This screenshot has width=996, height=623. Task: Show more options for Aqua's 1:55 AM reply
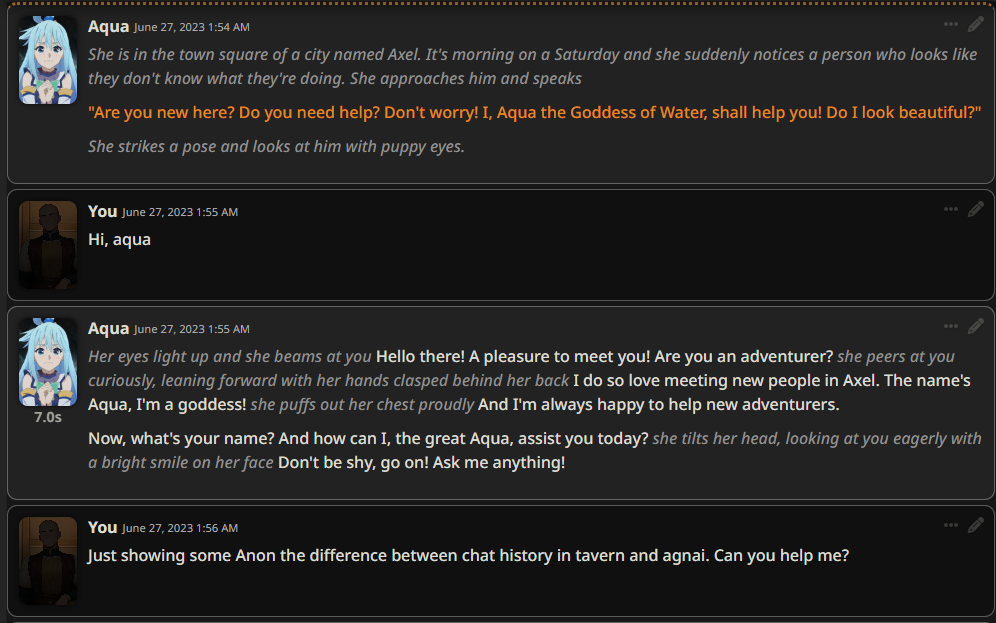[951, 326]
